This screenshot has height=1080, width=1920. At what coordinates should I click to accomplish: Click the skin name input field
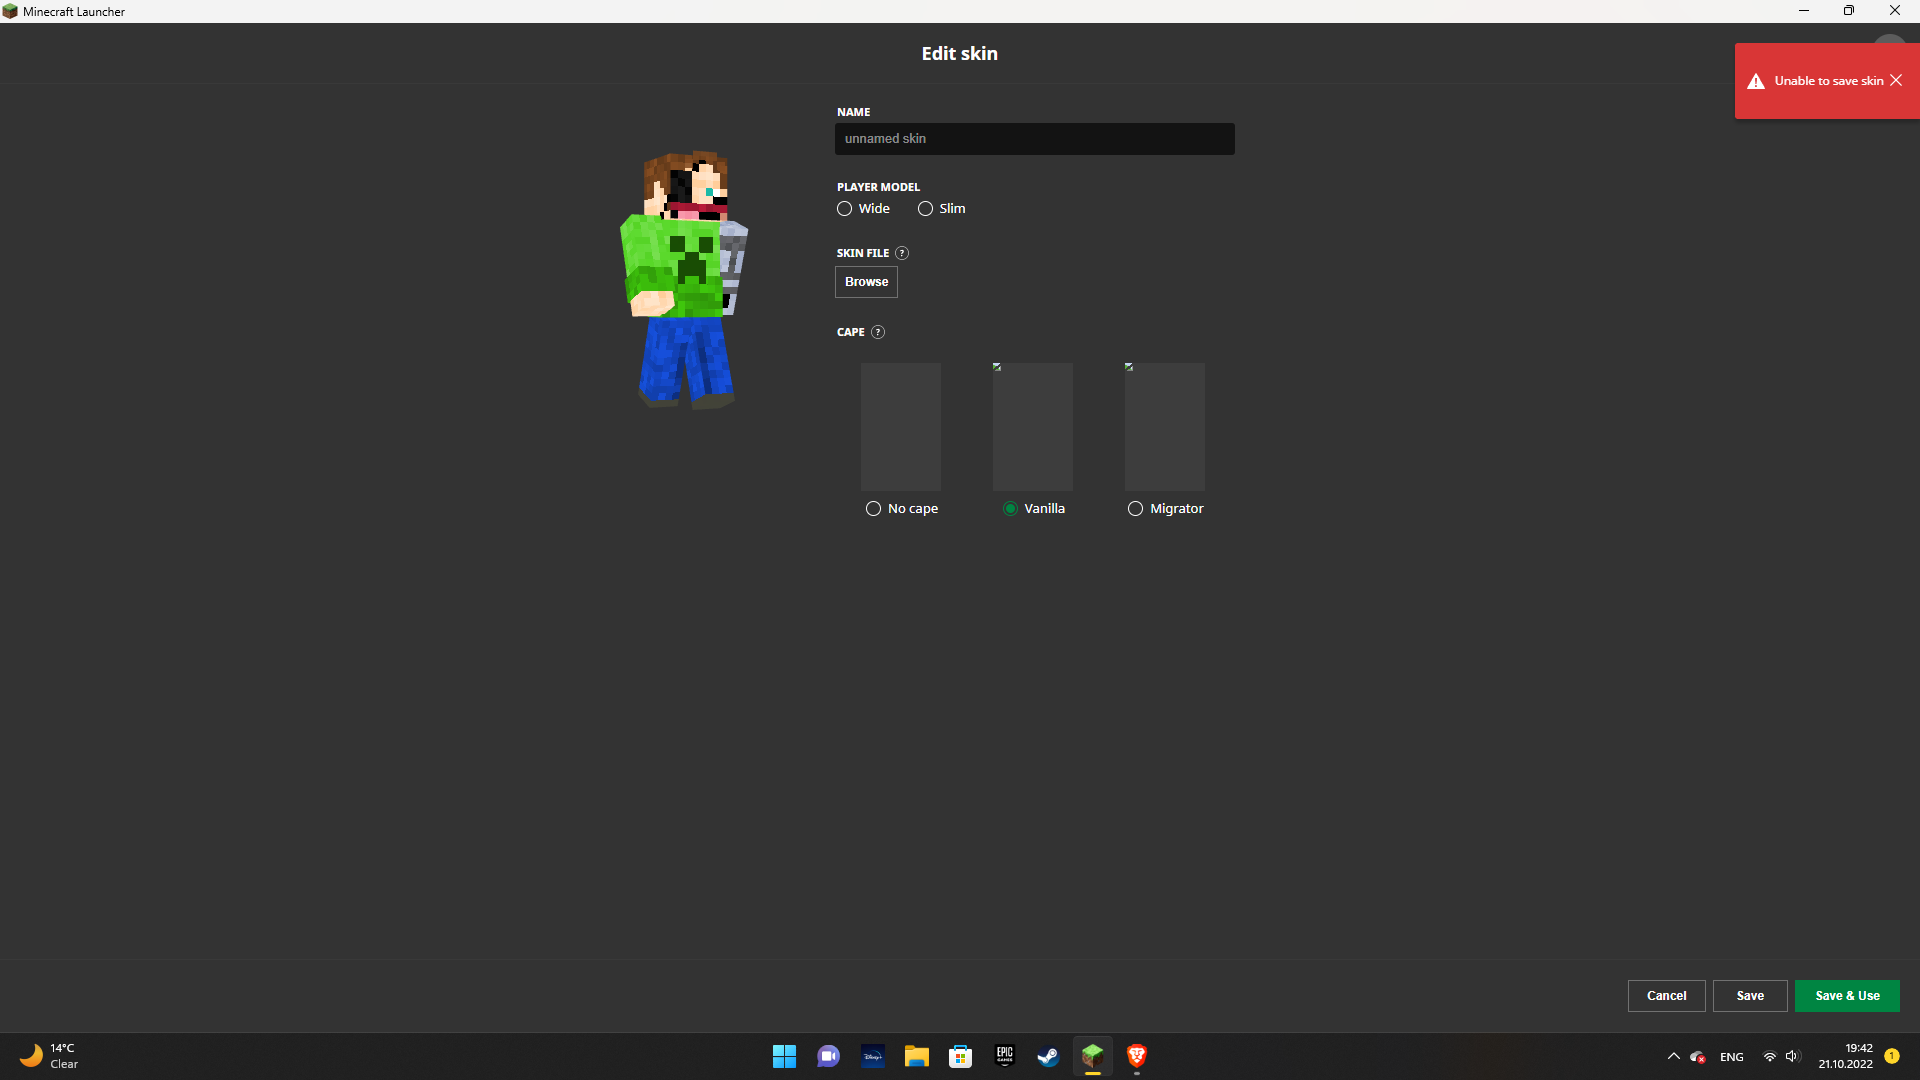1034,139
